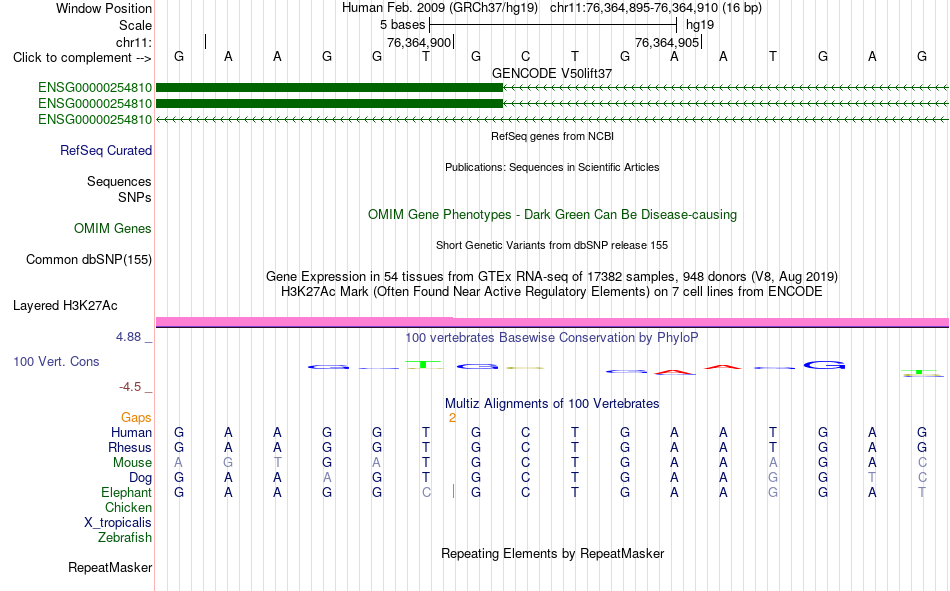950x591 pixels.
Task: Click the PhyloP -4.5 lower scale value
Action: (130, 387)
